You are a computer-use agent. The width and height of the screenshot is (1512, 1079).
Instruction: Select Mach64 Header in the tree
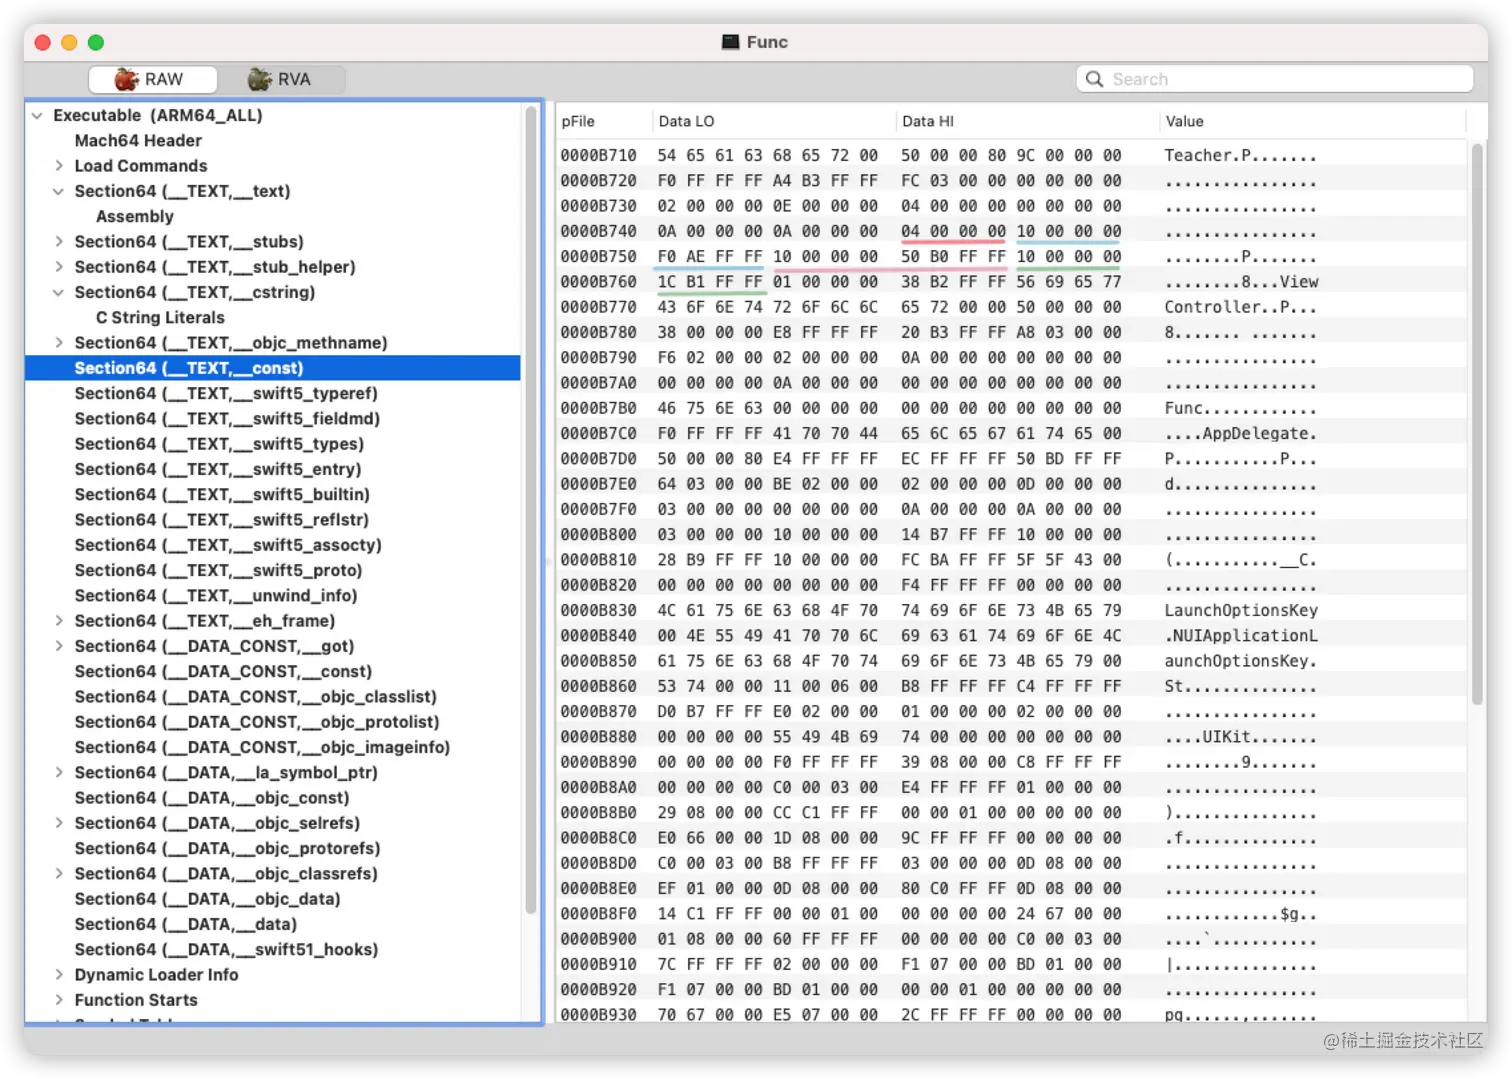pos(138,141)
